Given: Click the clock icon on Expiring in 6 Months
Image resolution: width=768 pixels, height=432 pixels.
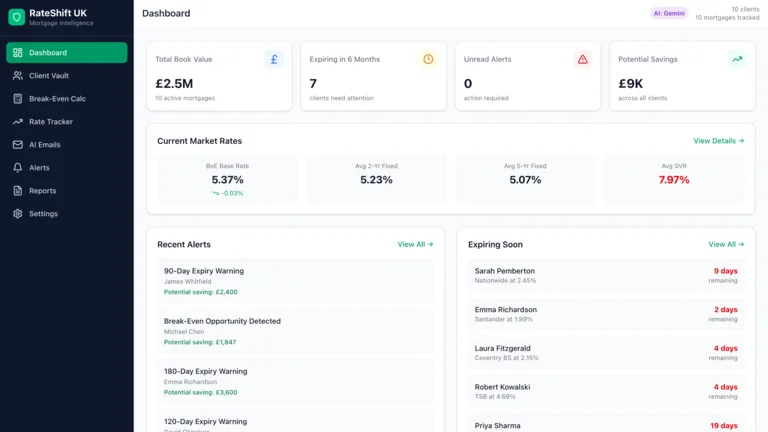Looking at the screenshot, I should point(428,59).
